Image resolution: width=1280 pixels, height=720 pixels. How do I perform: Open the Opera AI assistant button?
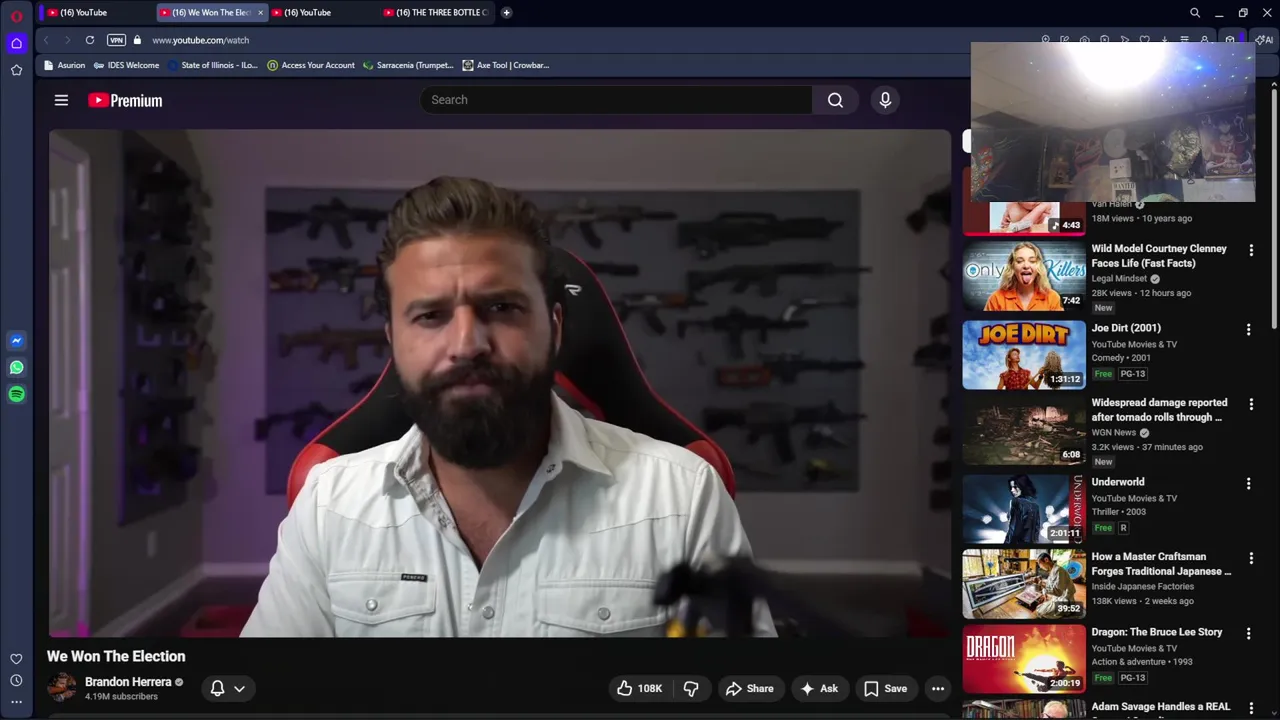(x=1264, y=40)
